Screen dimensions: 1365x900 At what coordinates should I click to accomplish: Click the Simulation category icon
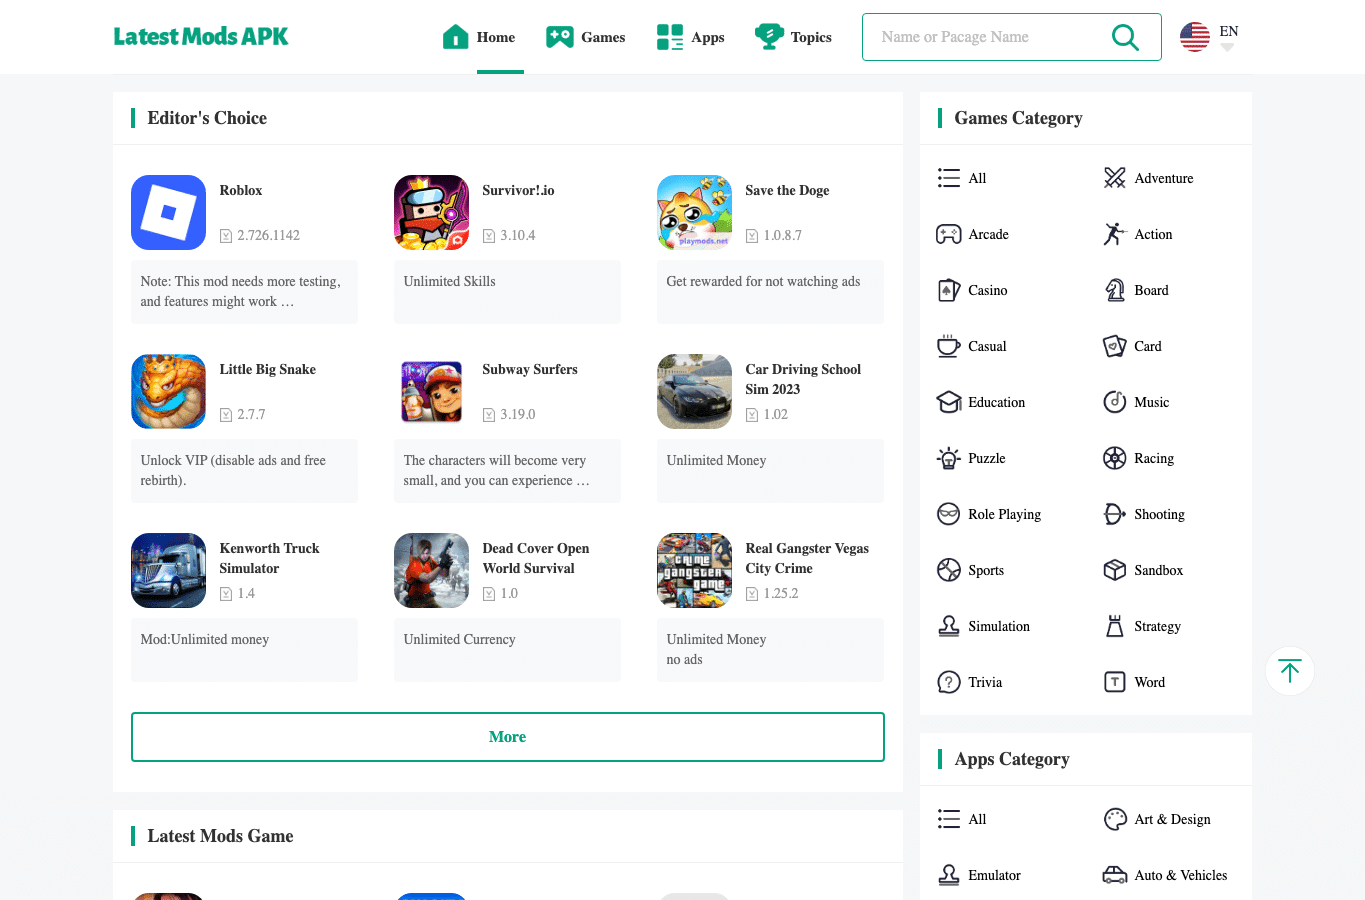pyautogui.click(x=948, y=626)
